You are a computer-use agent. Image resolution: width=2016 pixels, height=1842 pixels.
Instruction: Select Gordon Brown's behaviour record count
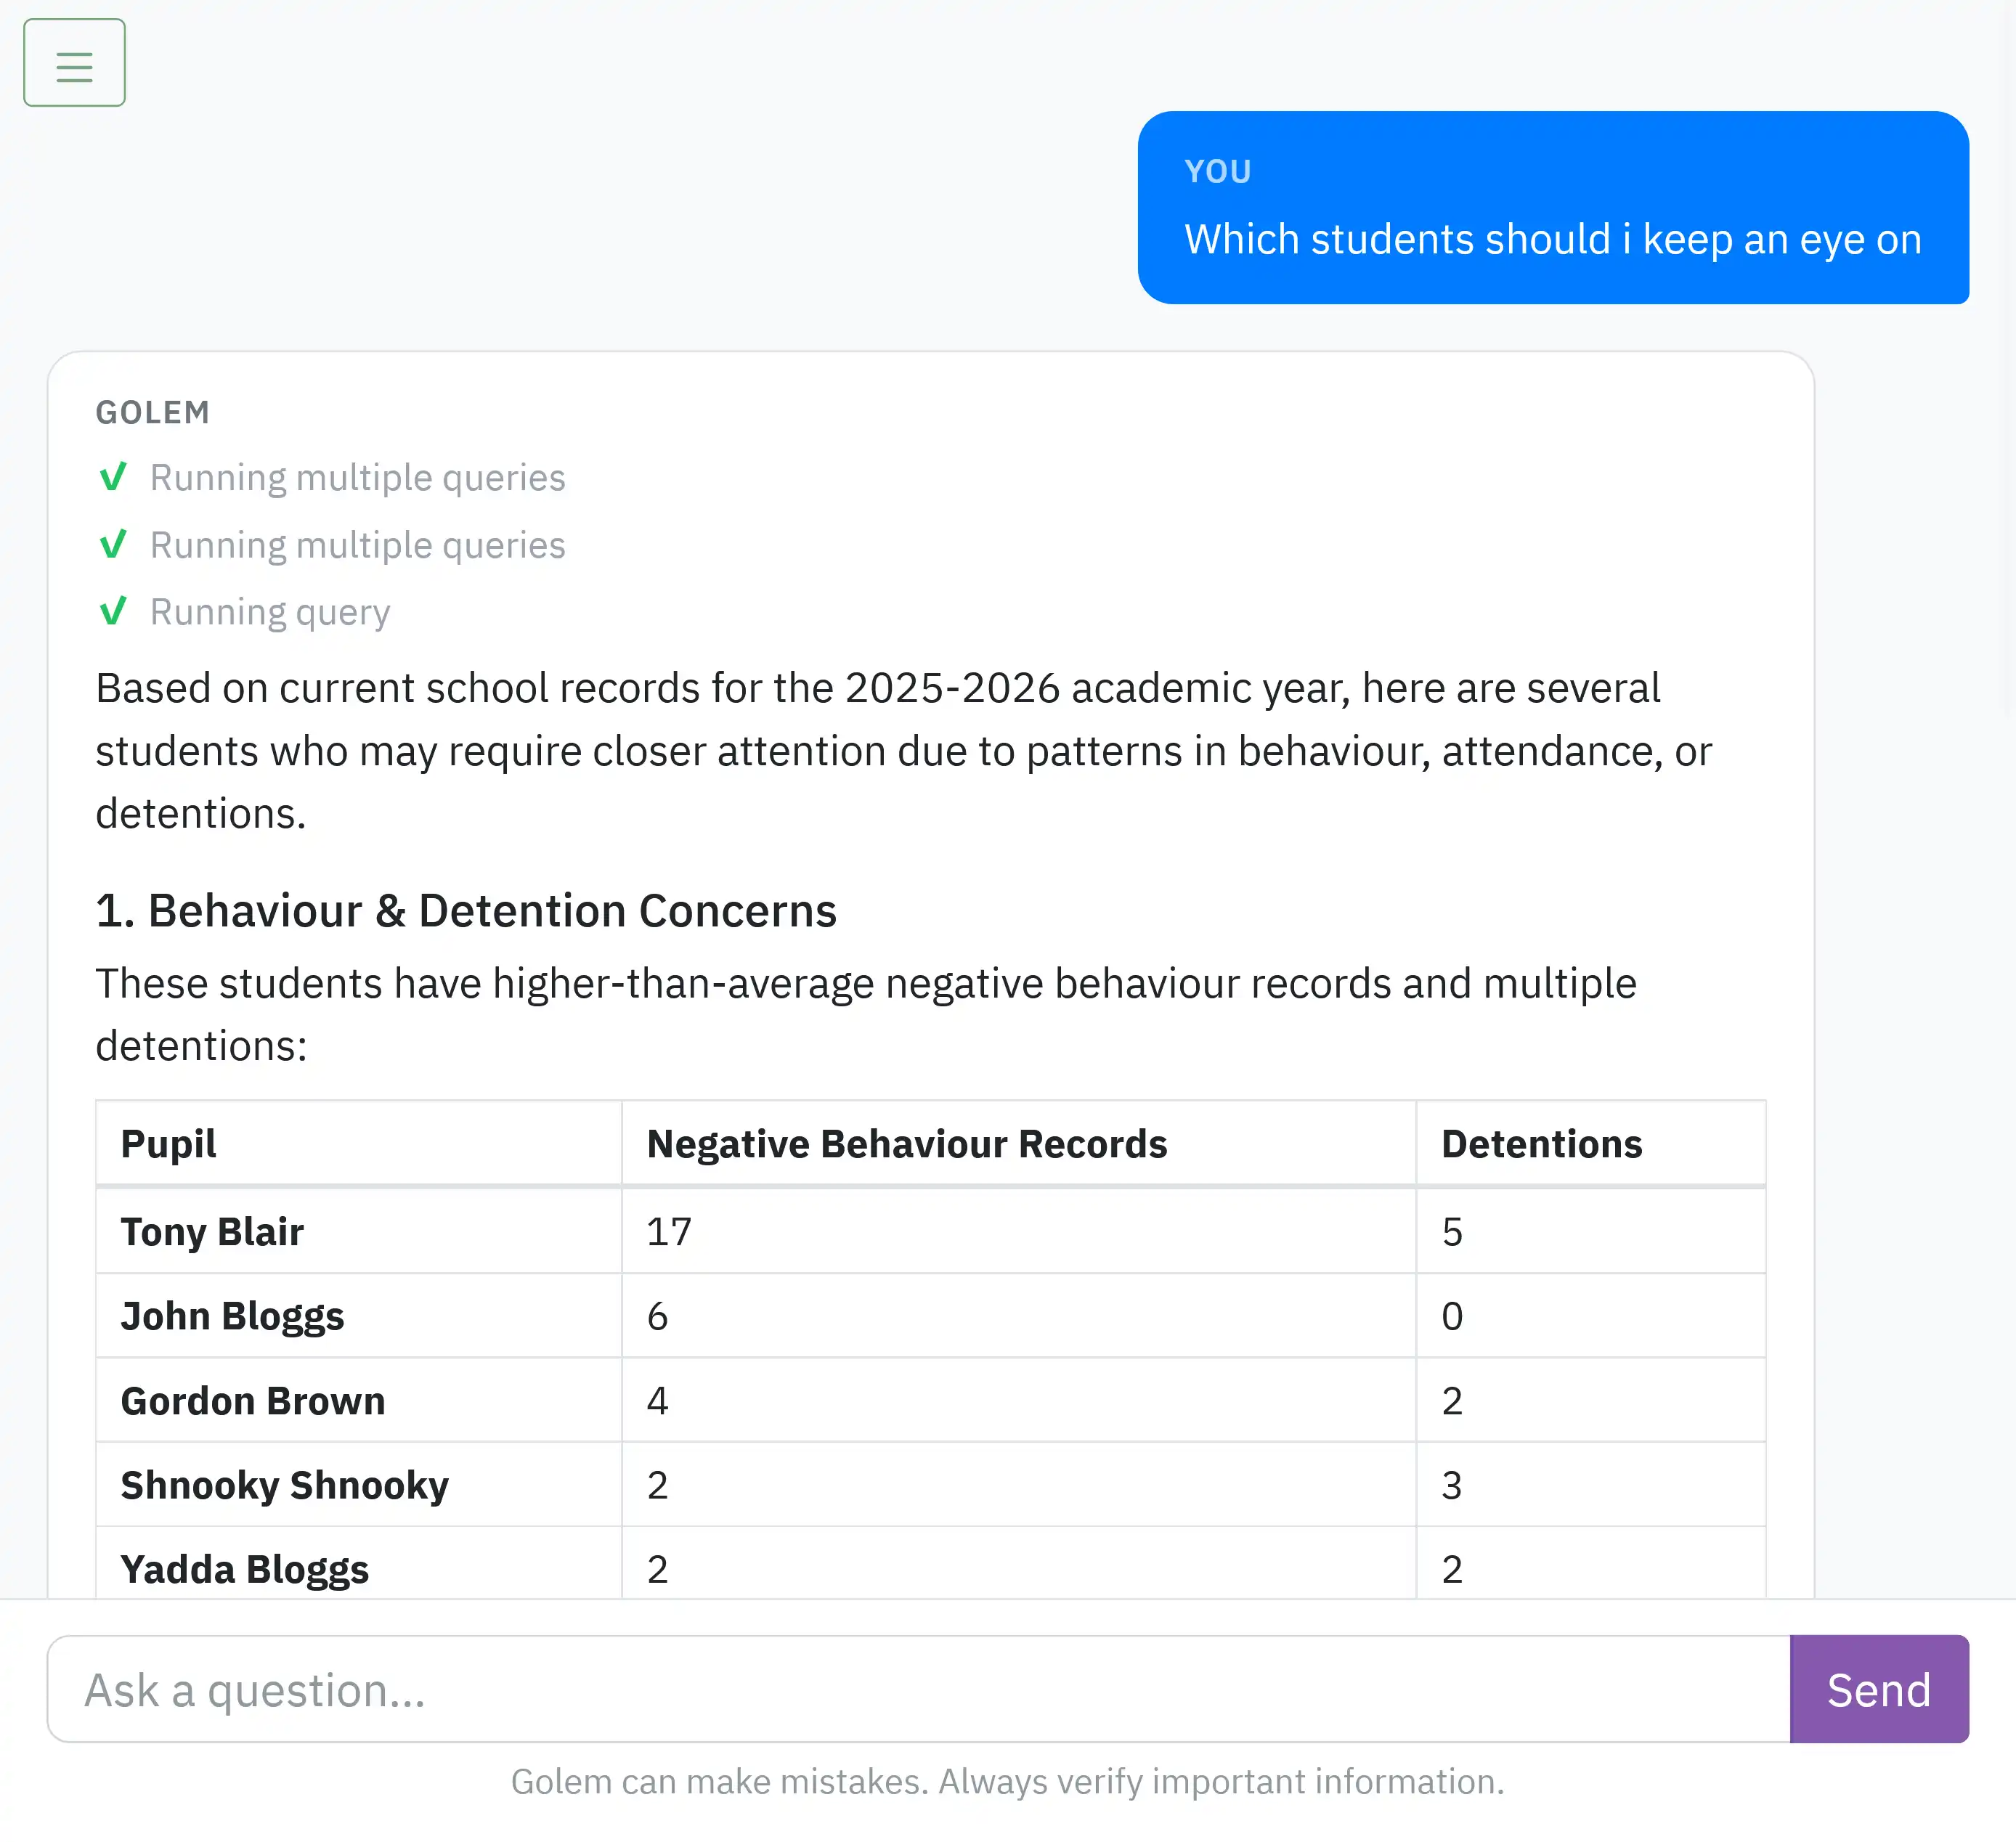point(657,1400)
